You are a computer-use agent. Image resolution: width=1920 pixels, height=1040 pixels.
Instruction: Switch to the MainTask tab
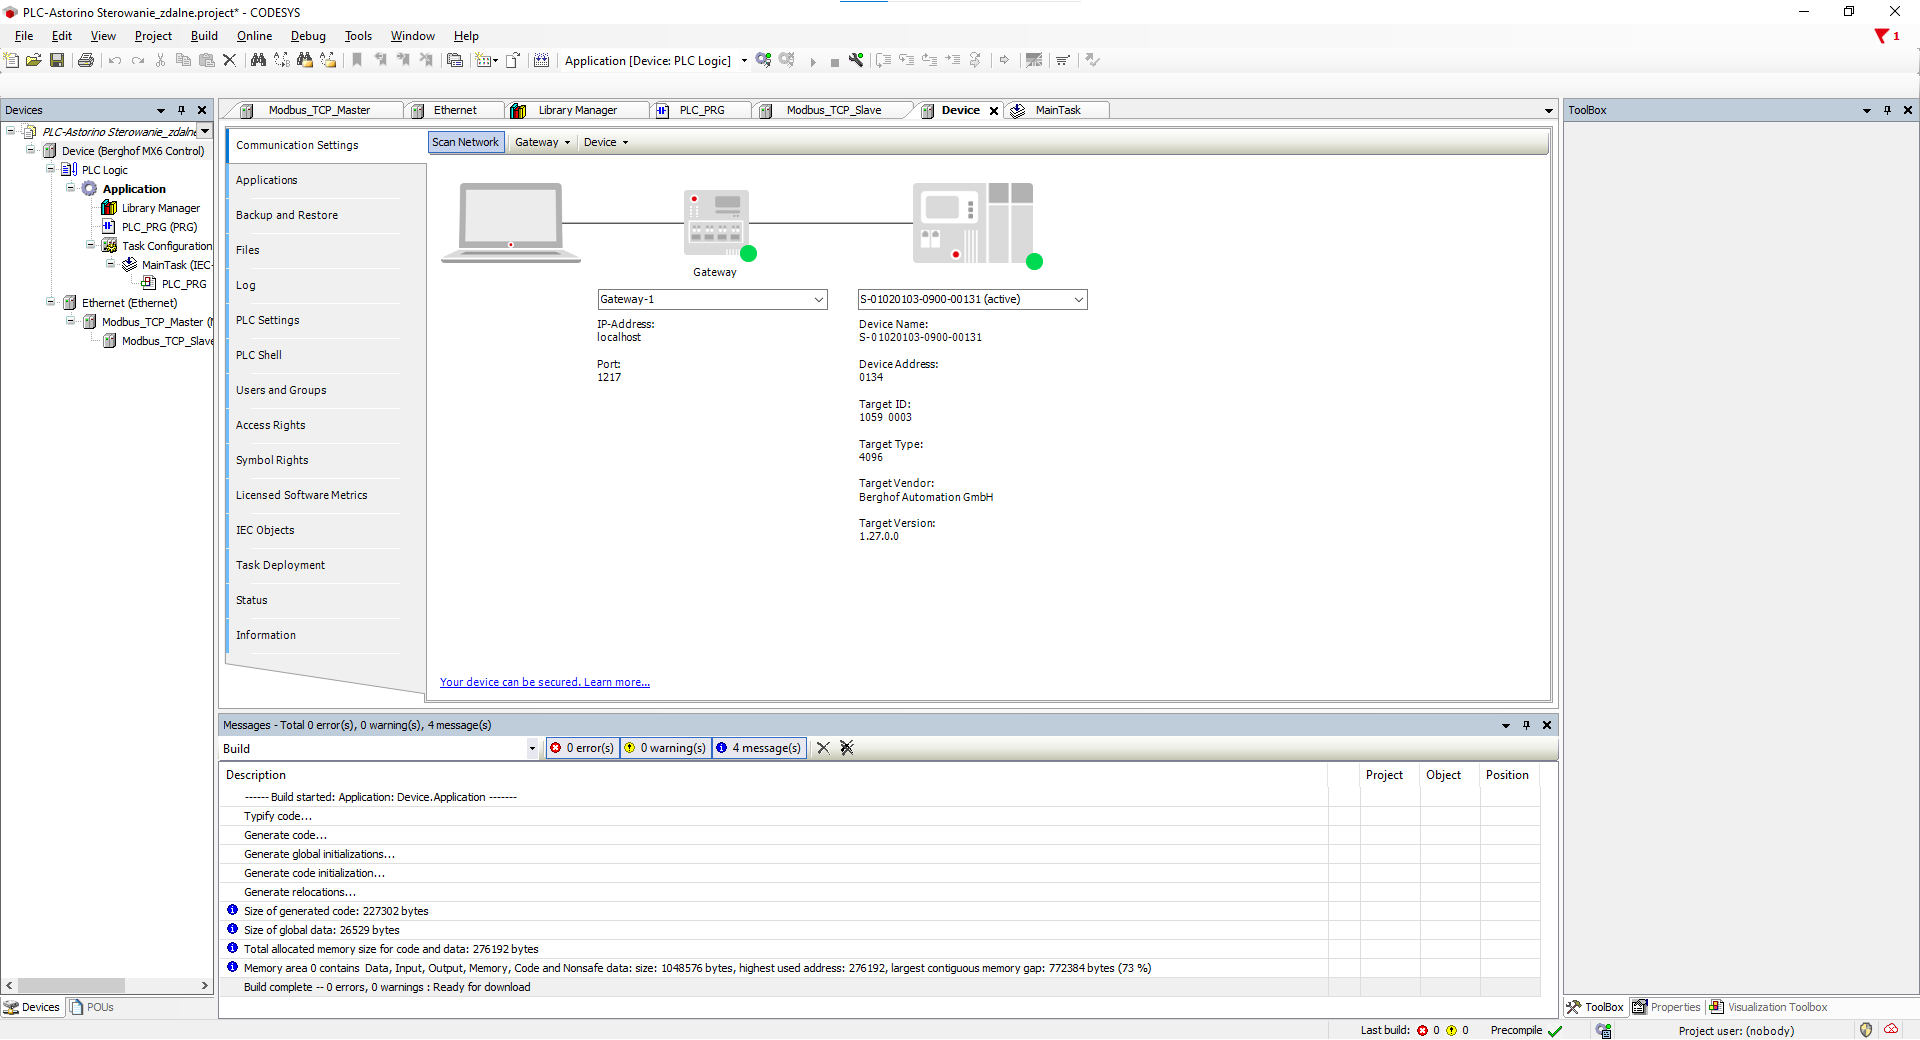point(1057,110)
